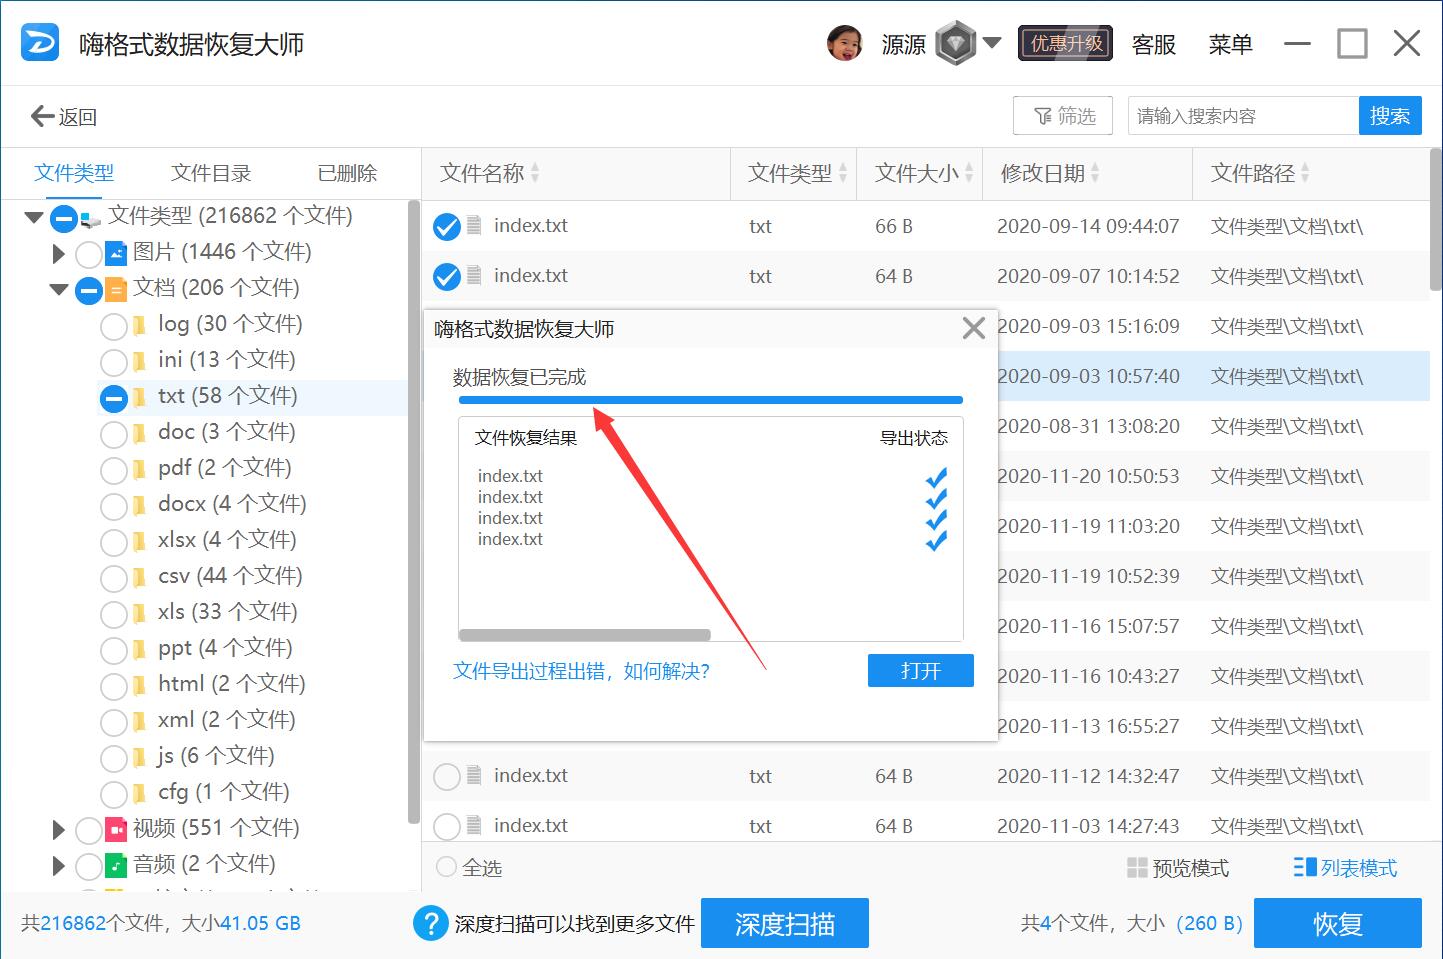The width and height of the screenshot is (1443, 959).
Task: Click the search input field 请输入搜索内容
Action: 1240,115
